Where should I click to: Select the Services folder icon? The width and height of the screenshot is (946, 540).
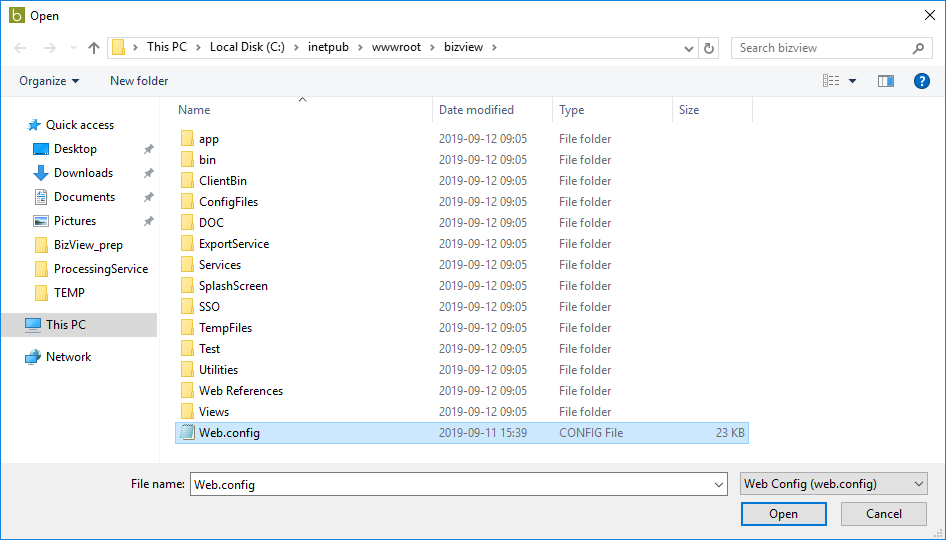pos(188,265)
